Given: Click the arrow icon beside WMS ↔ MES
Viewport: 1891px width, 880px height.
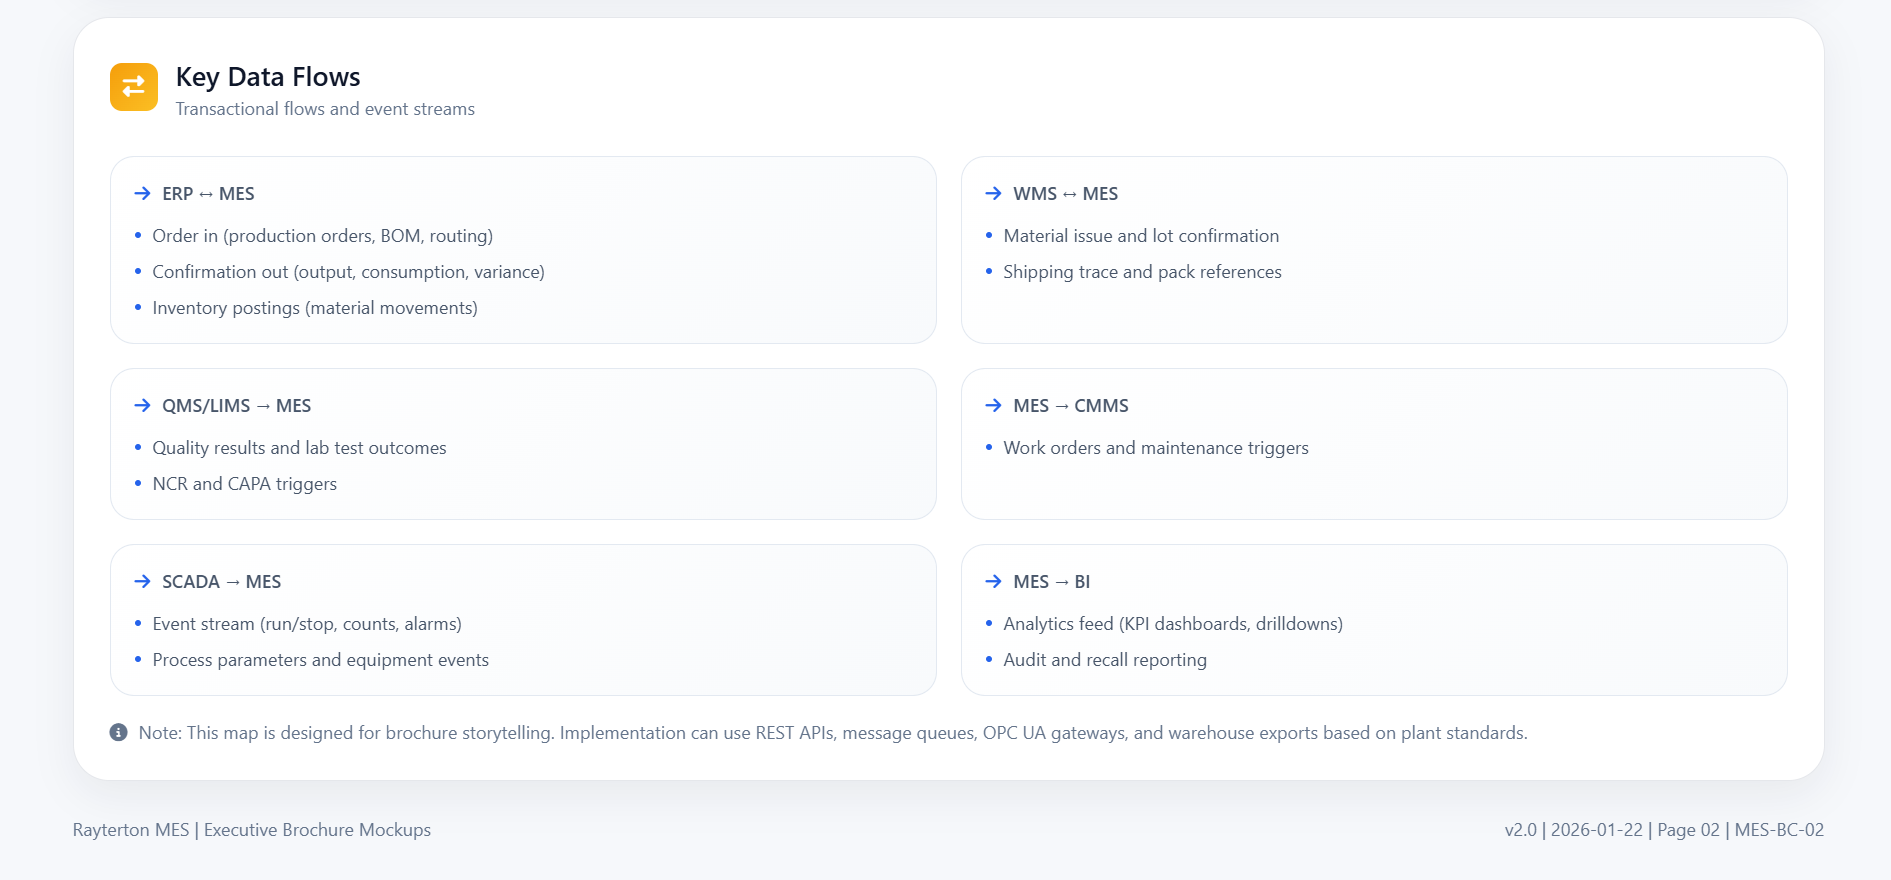Looking at the screenshot, I should pos(993,193).
